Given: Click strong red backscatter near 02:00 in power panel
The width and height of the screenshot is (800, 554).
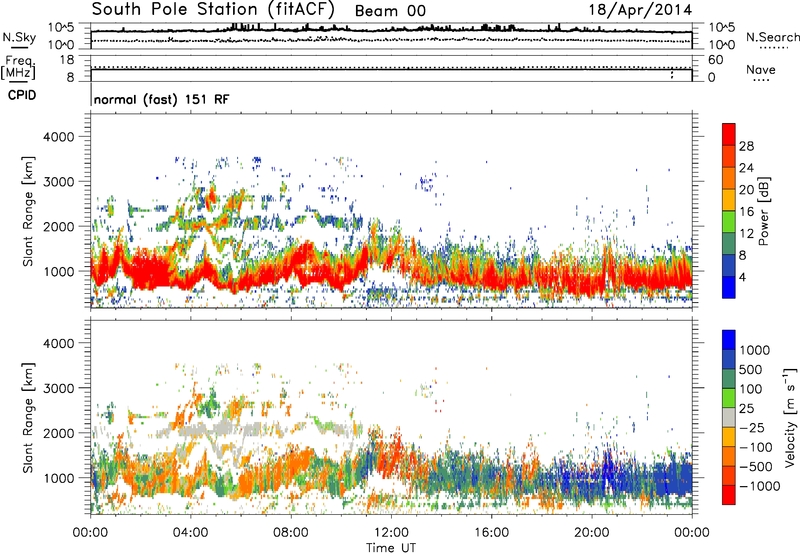Looking at the screenshot, I should [x=148, y=270].
